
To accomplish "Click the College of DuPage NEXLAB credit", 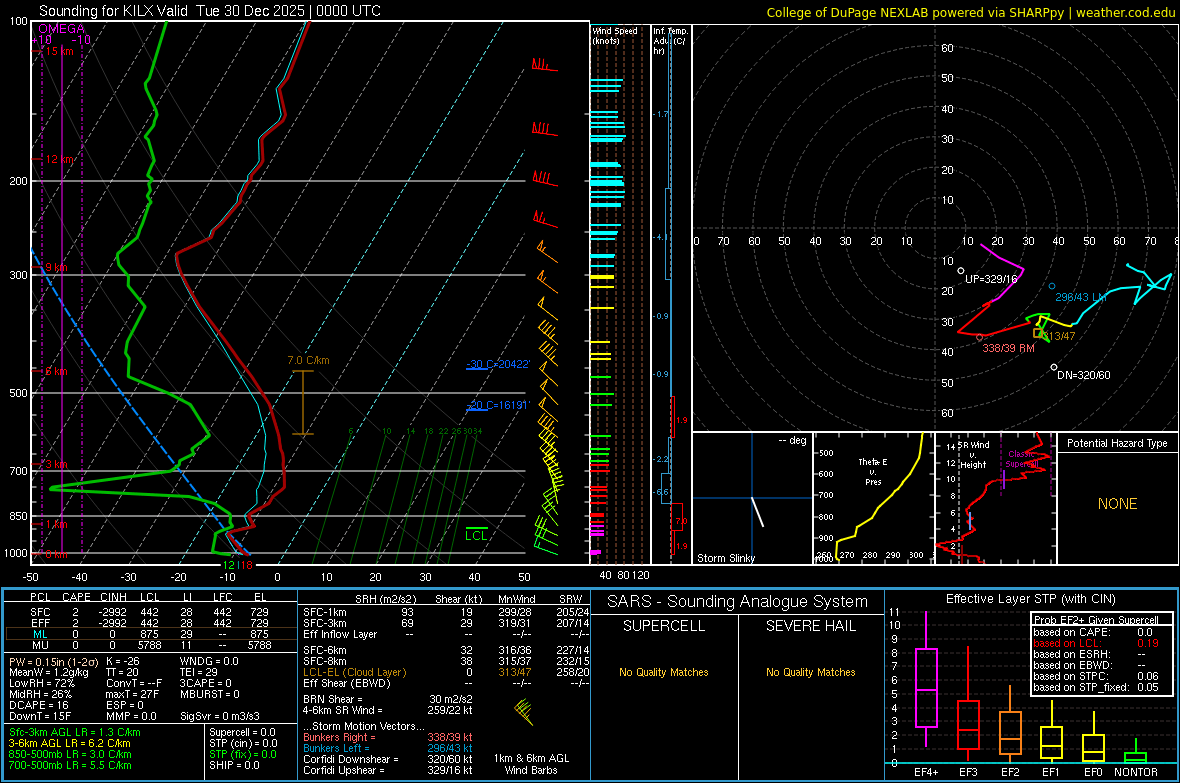I will 971,12.
